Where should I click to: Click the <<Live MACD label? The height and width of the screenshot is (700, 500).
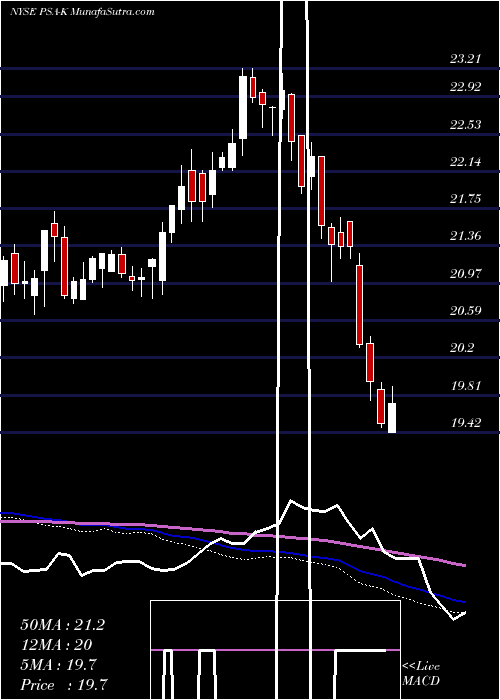421,674
